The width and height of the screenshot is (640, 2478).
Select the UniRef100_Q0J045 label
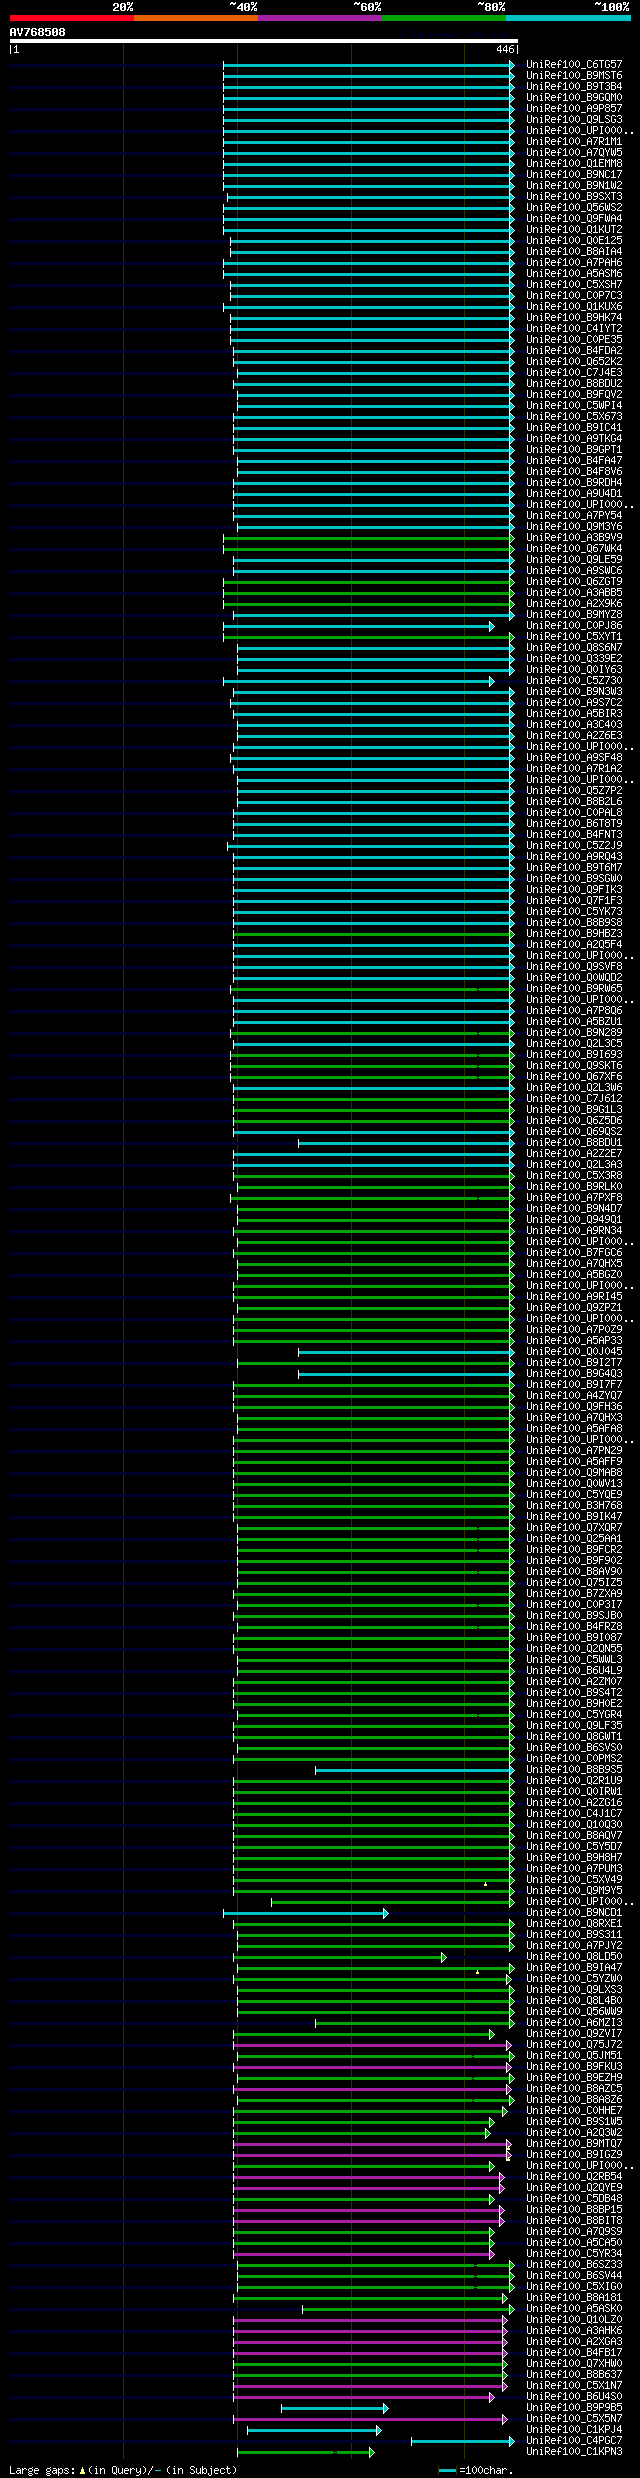click(x=574, y=1351)
